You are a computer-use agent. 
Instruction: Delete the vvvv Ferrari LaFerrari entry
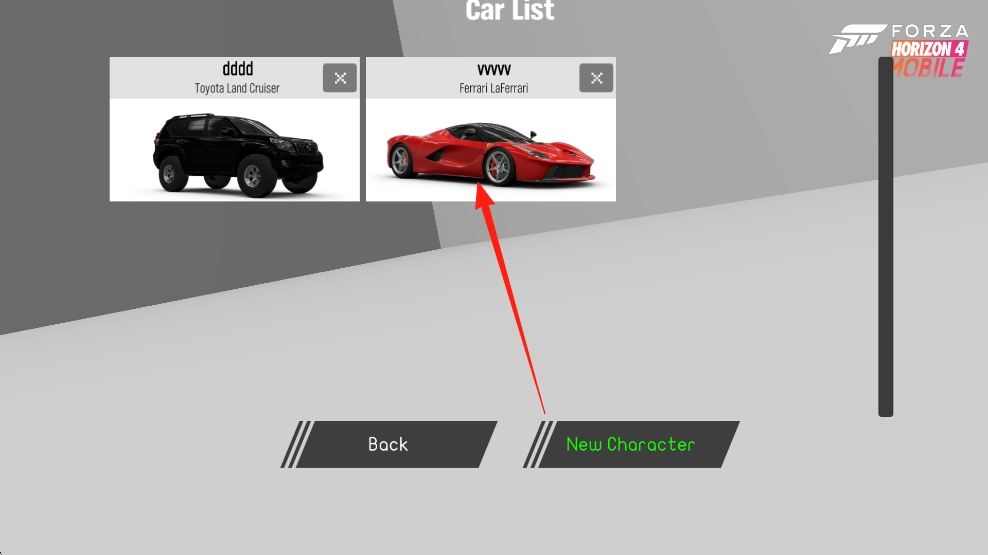[x=596, y=78]
